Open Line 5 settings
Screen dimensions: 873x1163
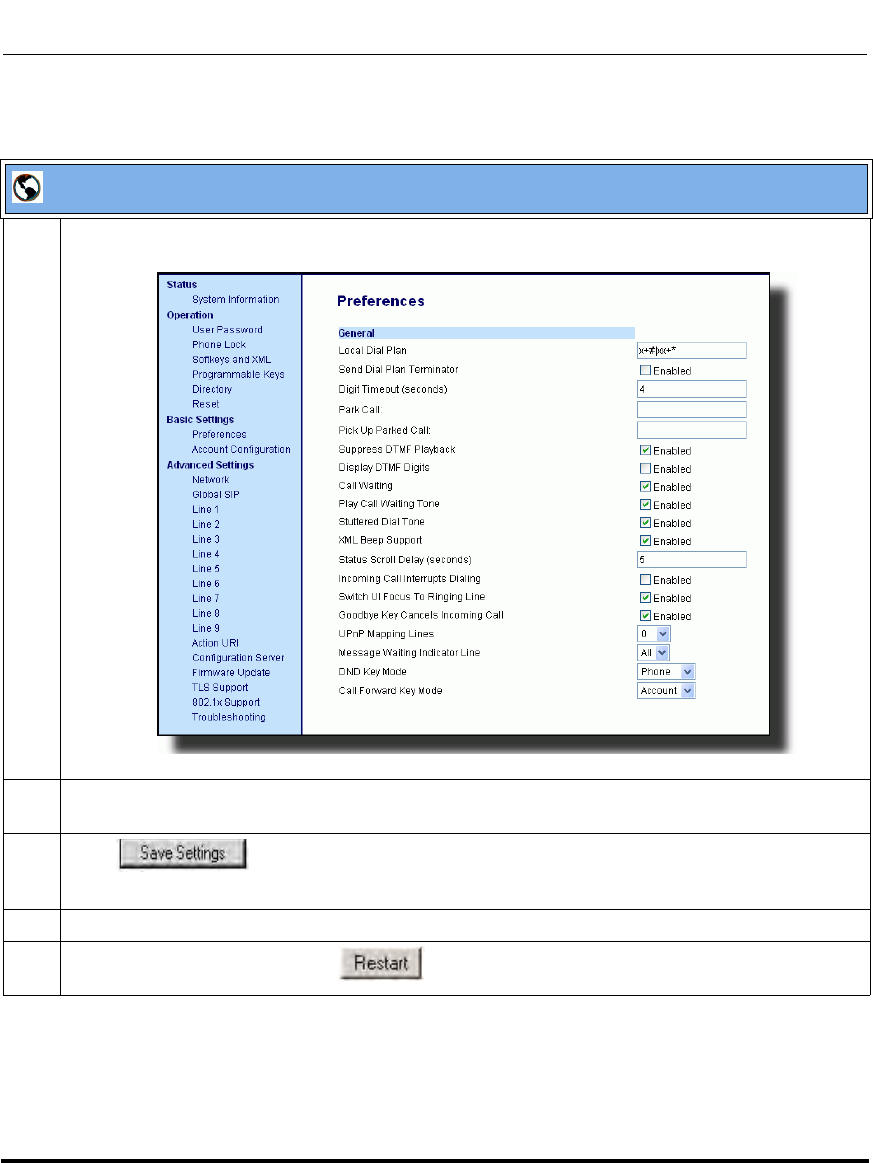coord(205,569)
